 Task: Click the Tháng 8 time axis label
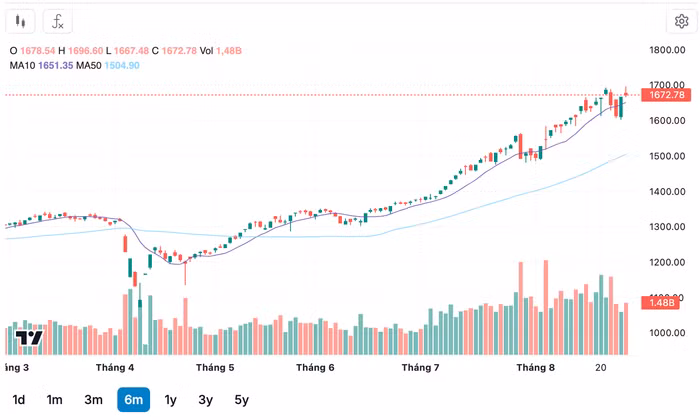click(535, 368)
